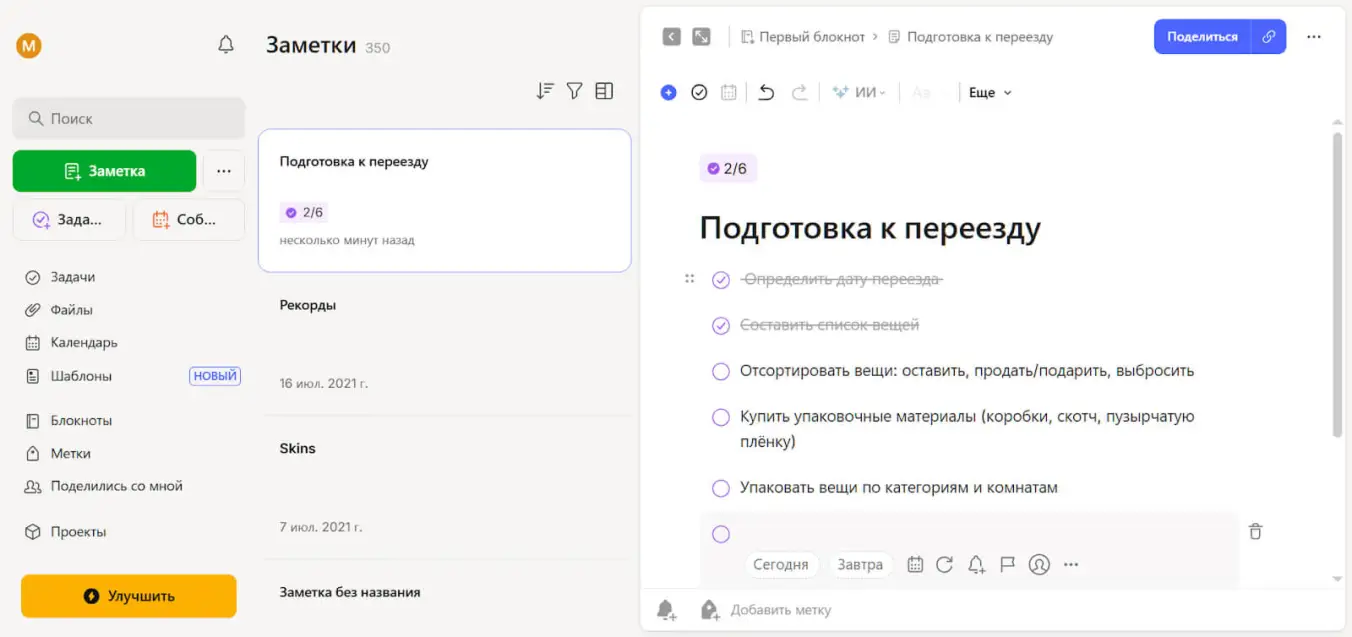Click the notifications bell icon

point(226,45)
